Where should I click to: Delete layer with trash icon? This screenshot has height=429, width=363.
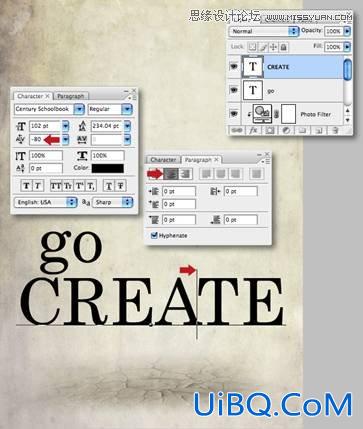pyautogui.click(x=336, y=130)
